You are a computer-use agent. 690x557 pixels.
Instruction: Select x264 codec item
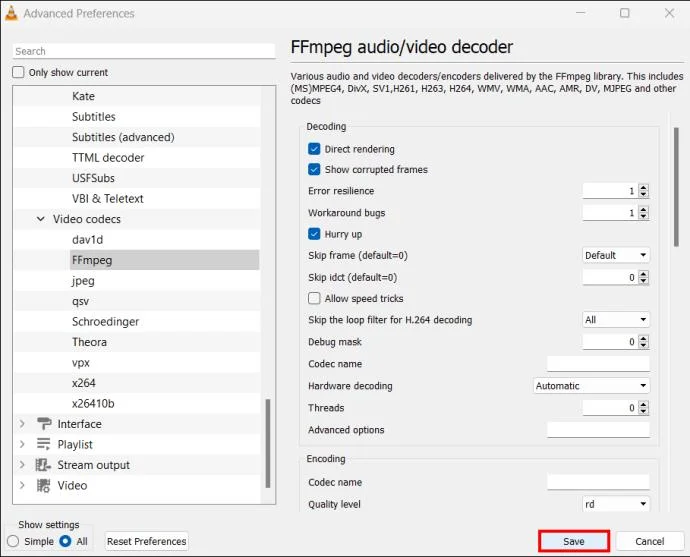[x=84, y=383]
